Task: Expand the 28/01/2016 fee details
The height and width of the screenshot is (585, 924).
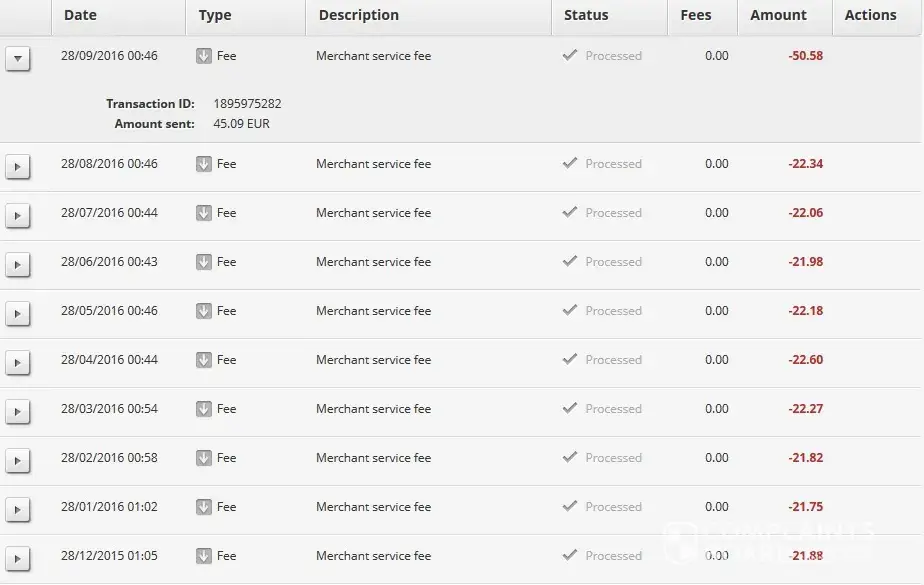Action: [18, 509]
